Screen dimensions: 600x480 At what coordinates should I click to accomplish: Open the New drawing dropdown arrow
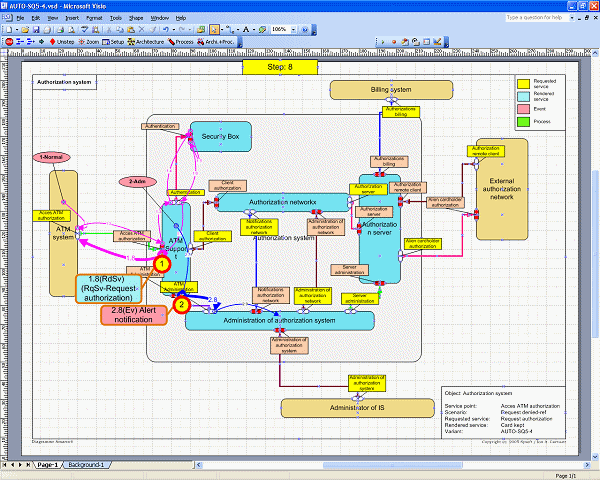(16, 30)
